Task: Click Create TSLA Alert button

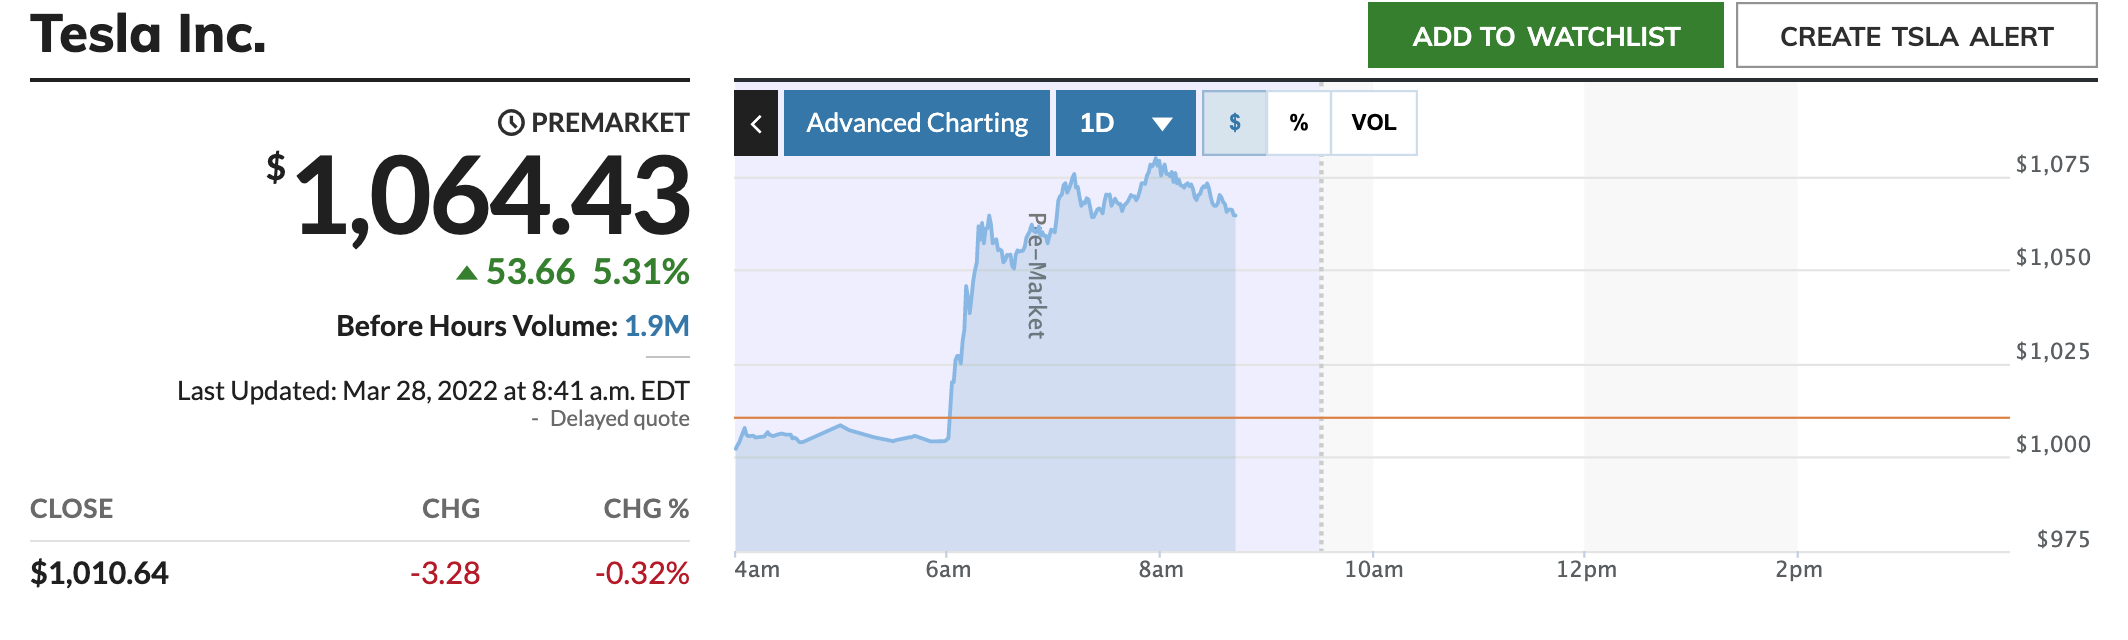Action: 1916,36
